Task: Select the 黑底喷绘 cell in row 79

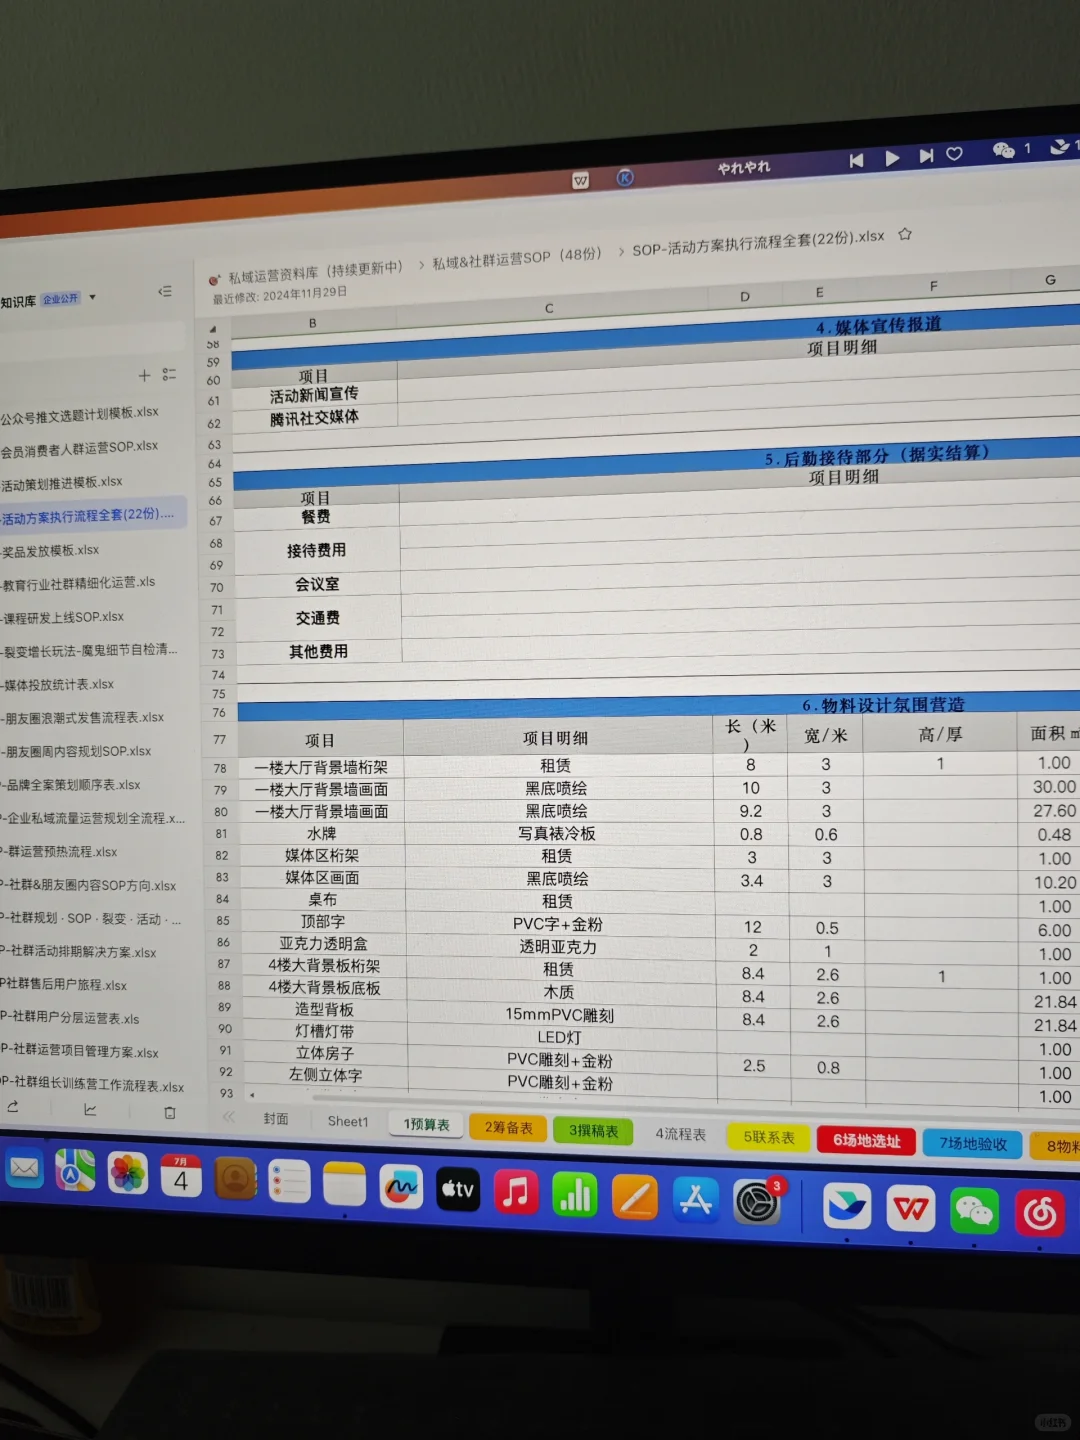Action: (557, 789)
